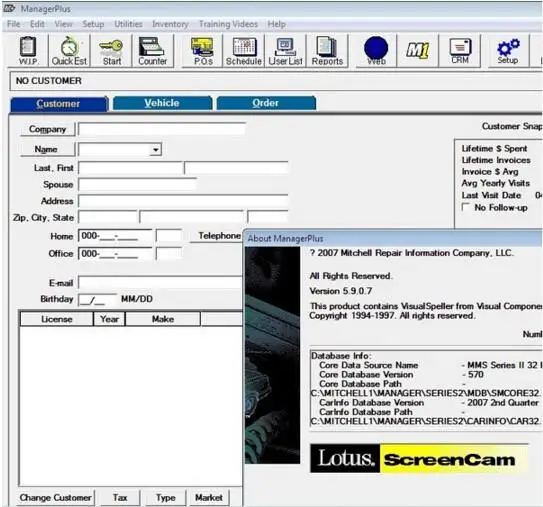
Task: Switch to the Customer tab
Action: coord(59,104)
